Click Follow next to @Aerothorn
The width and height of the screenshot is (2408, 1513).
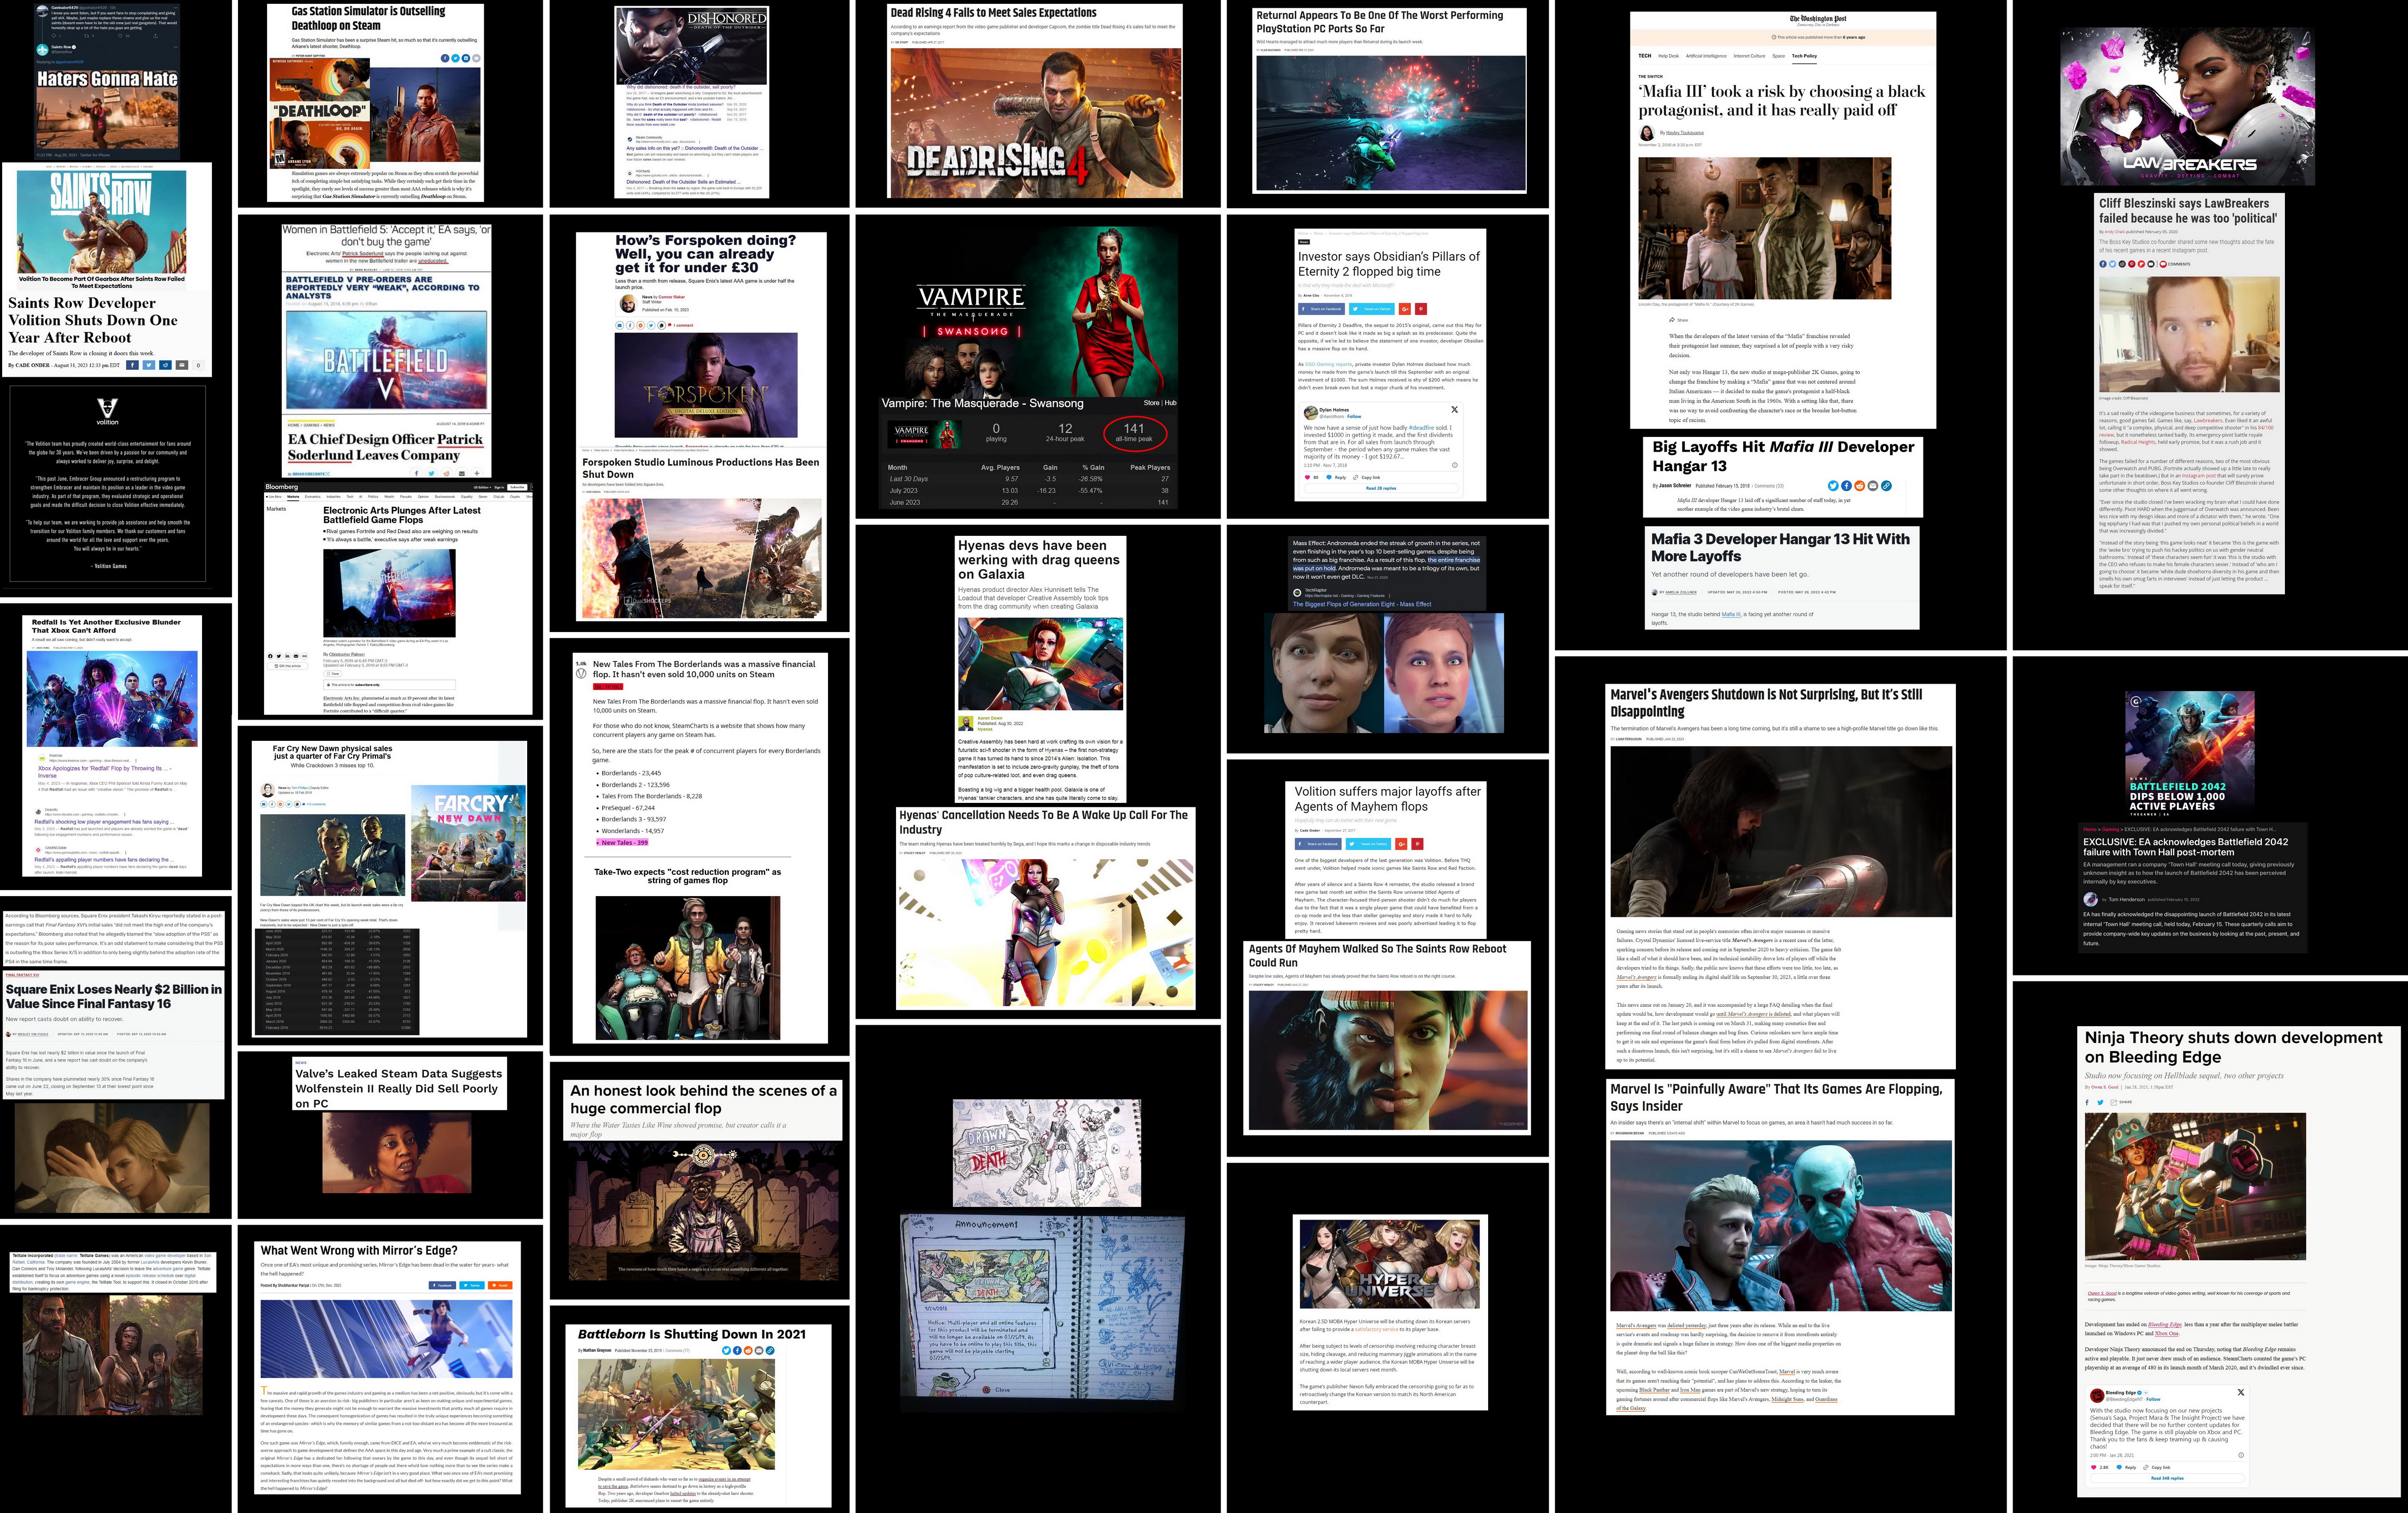tap(1354, 417)
